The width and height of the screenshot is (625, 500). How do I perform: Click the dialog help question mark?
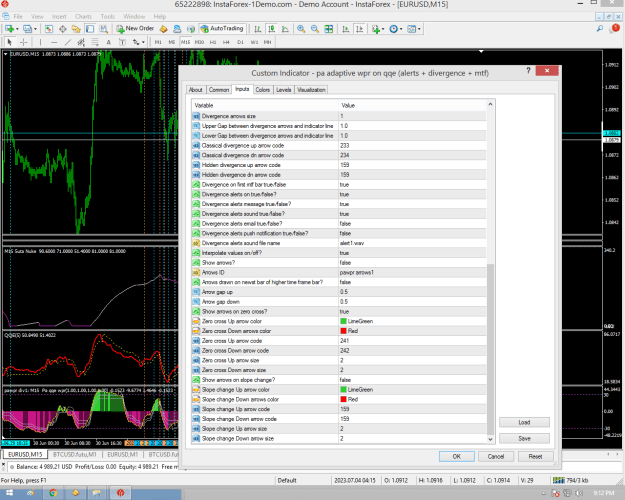tap(528, 71)
